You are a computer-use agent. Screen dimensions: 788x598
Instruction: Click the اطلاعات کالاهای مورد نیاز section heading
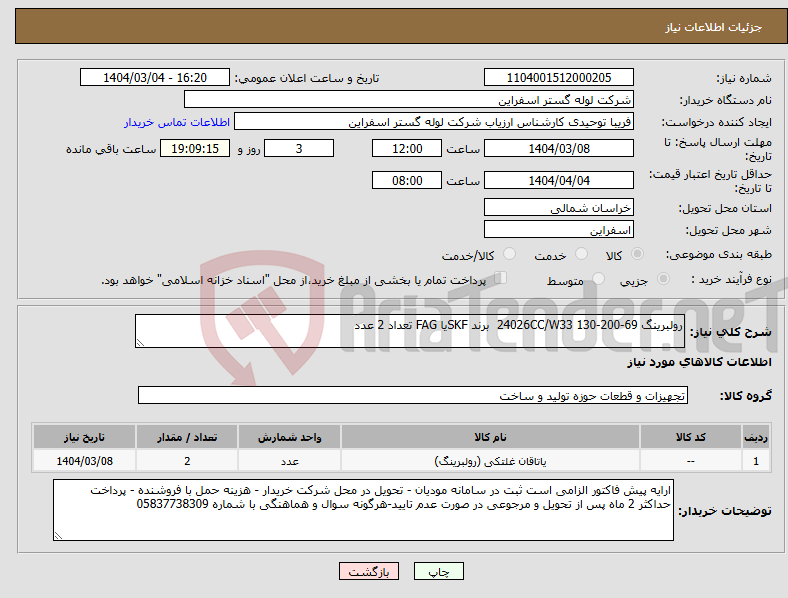pos(699,362)
